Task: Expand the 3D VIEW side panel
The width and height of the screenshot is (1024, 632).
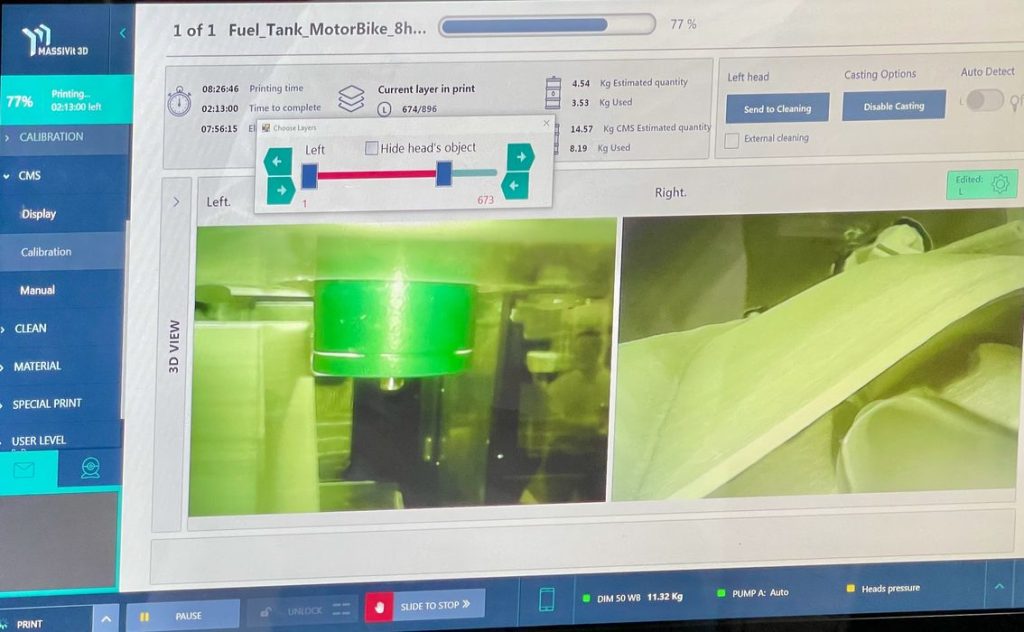Action: tap(176, 202)
